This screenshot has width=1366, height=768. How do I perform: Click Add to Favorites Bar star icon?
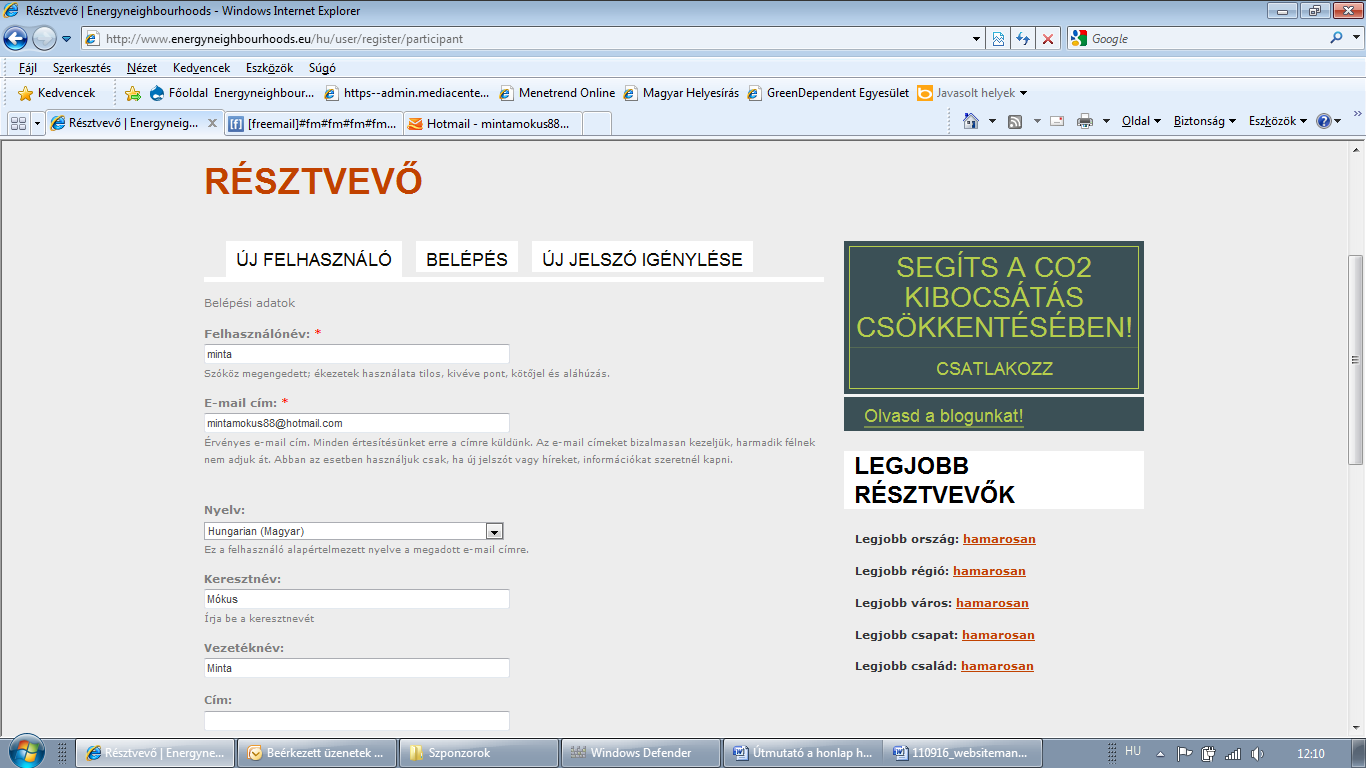pos(132,93)
